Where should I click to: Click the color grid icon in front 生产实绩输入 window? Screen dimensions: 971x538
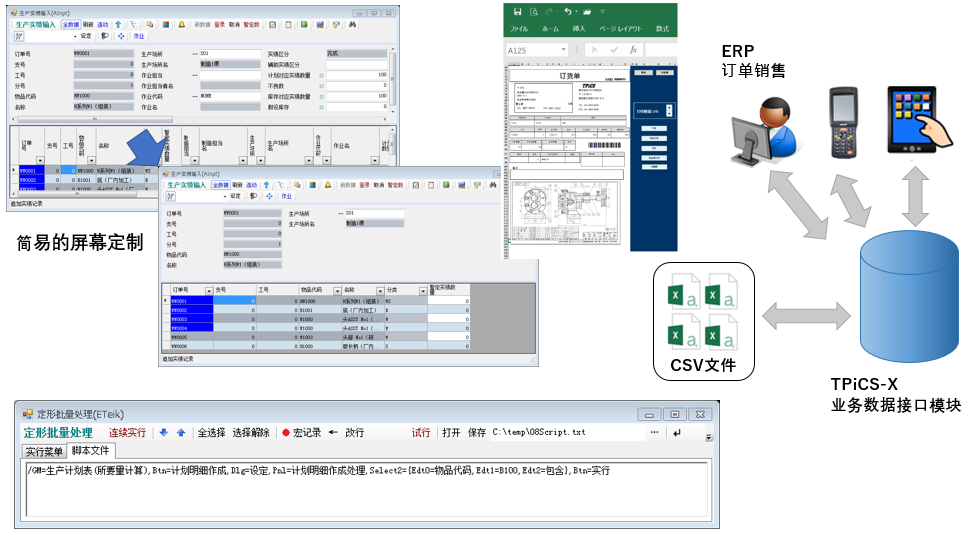point(313,185)
